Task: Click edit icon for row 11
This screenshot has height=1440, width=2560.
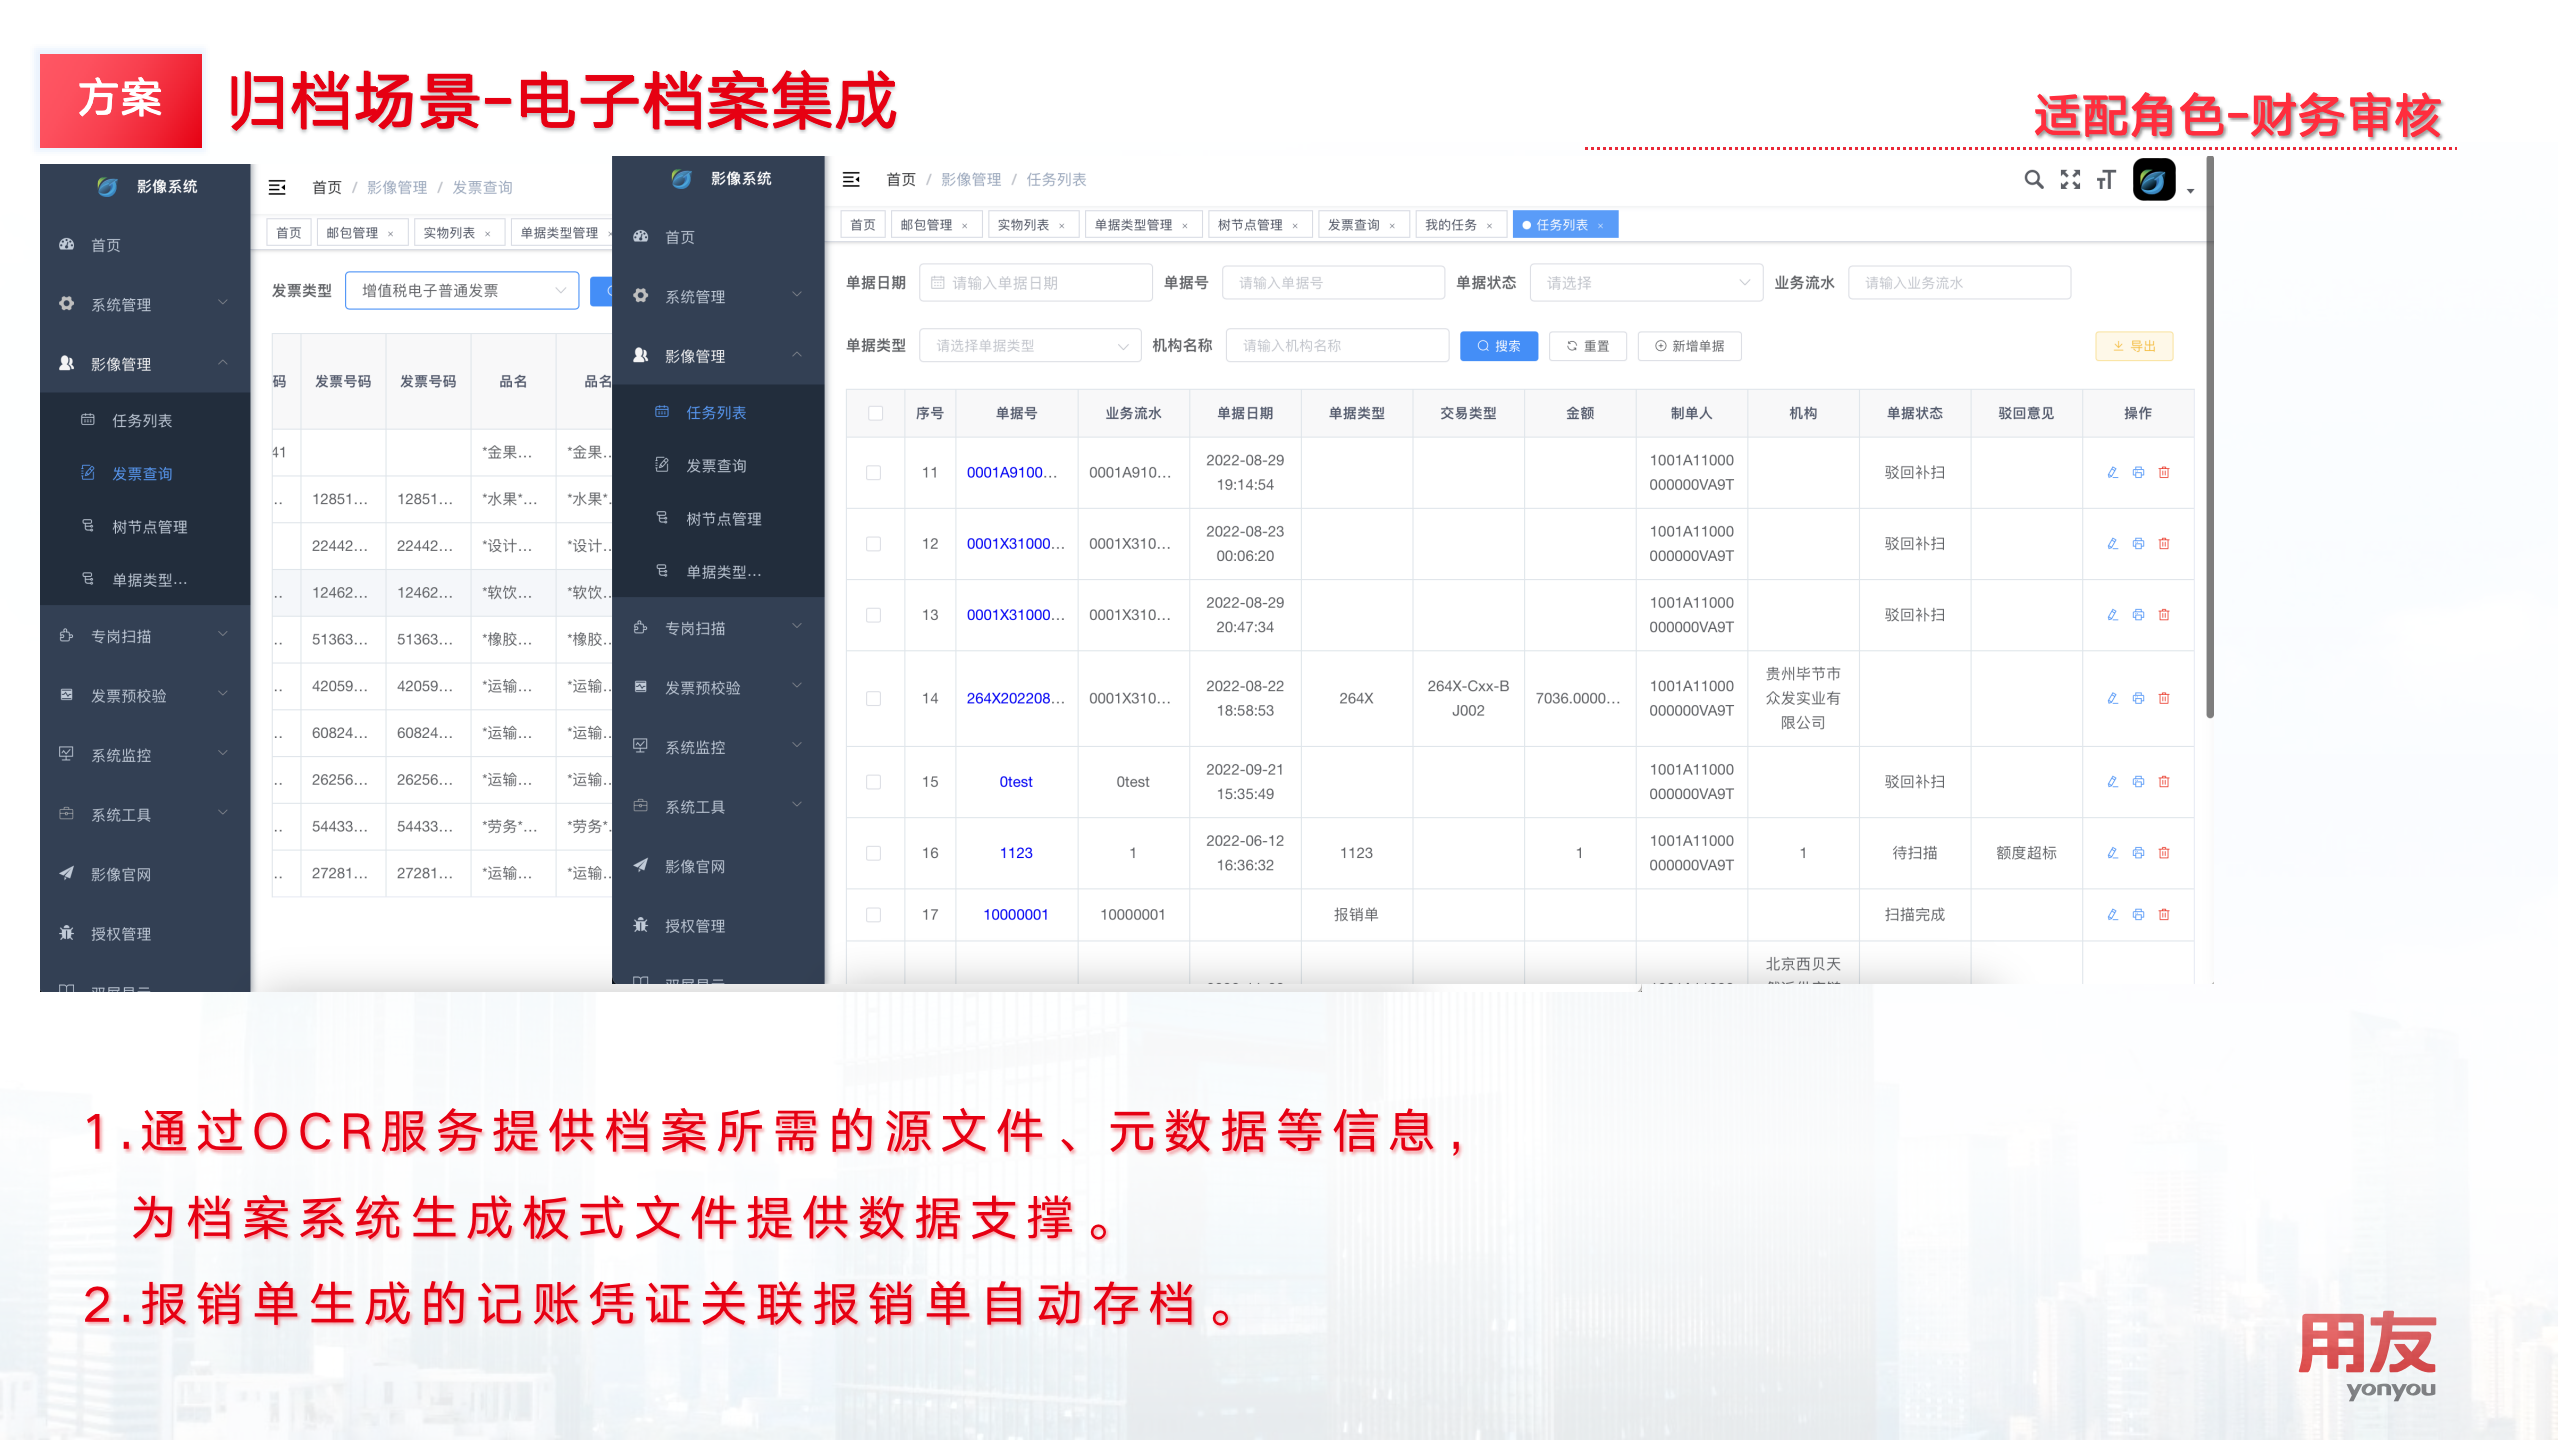Action: tap(2112, 472)
